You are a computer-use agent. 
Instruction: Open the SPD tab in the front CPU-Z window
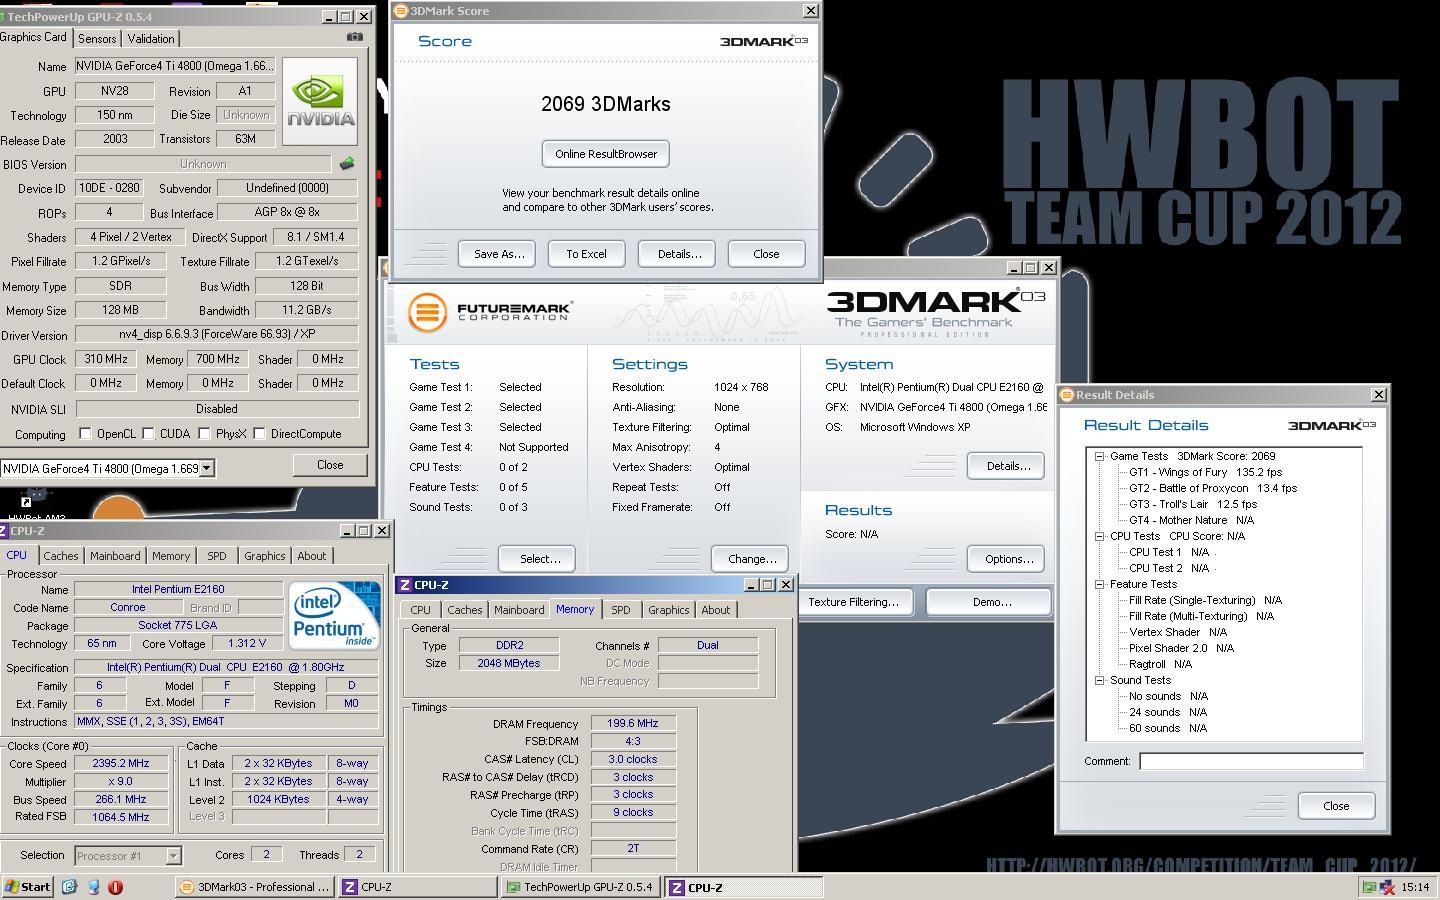(621, 610)
